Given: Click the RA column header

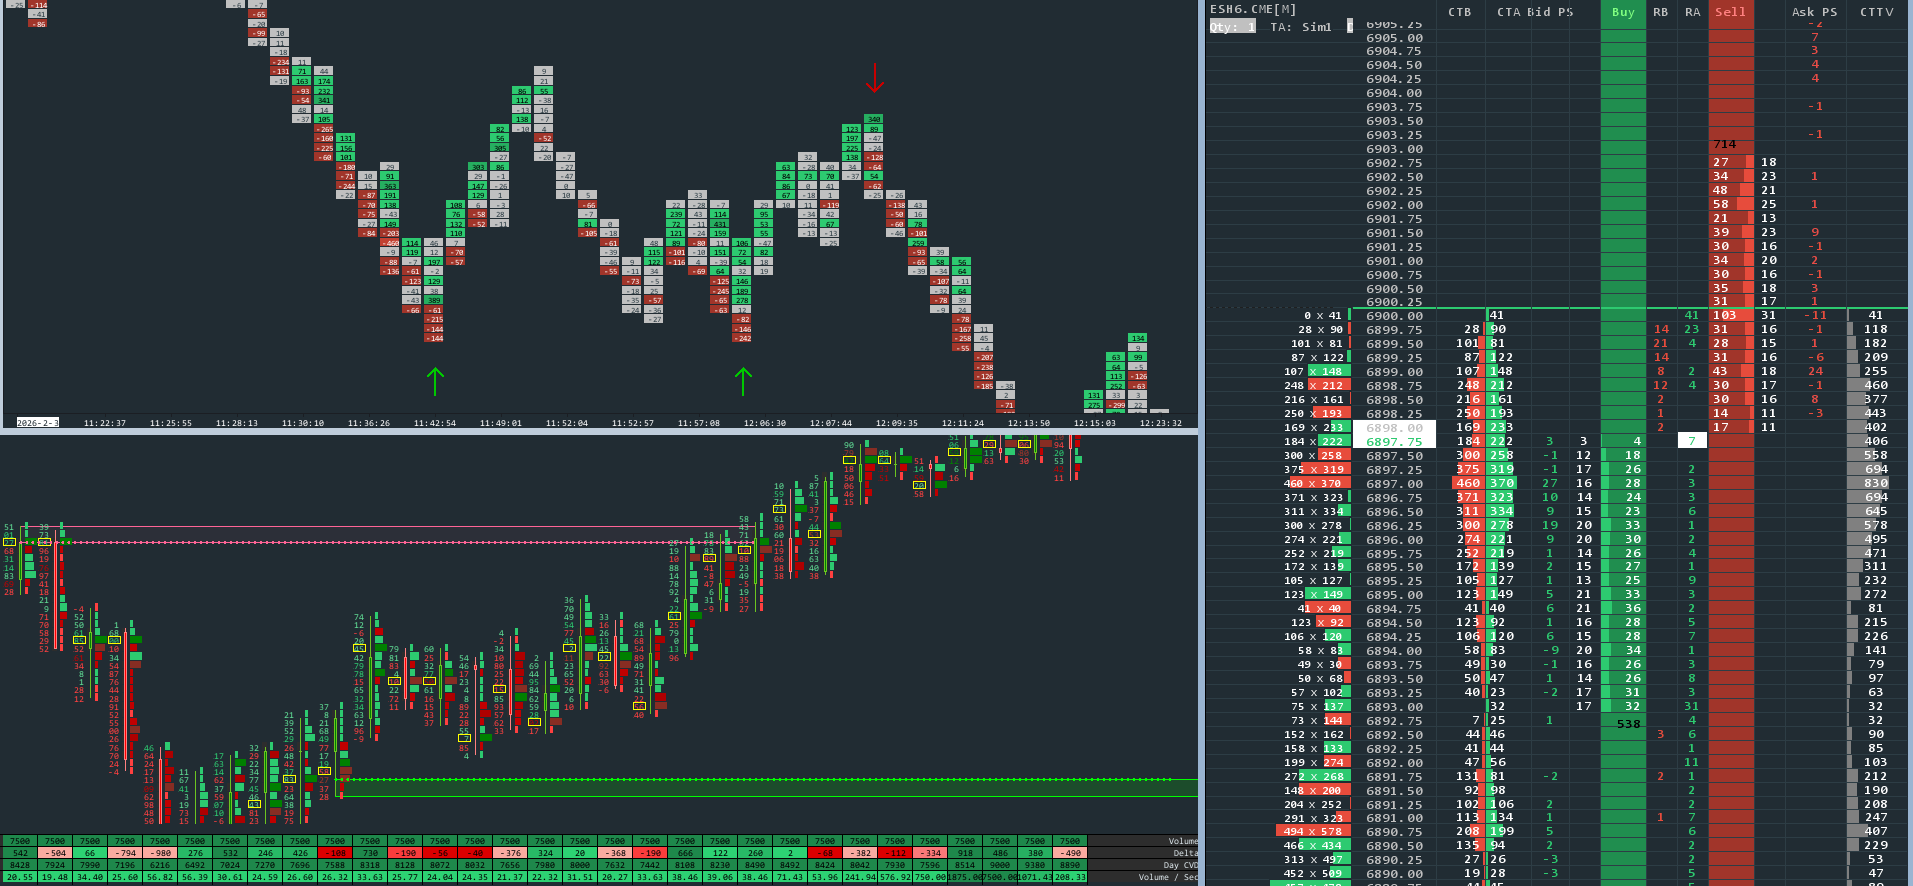Looking at the screenshot, I should [1692, 12].
